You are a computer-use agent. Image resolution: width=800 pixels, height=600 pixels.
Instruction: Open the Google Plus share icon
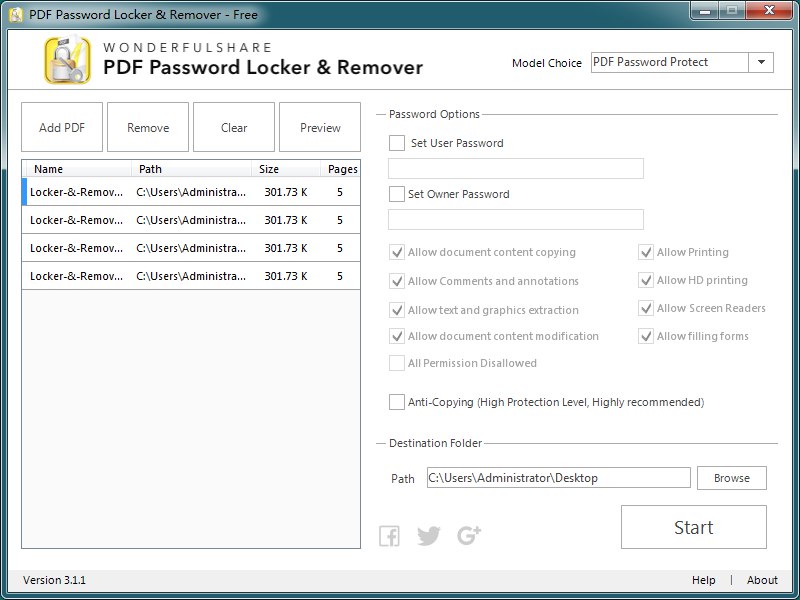(x=468, y=535)
